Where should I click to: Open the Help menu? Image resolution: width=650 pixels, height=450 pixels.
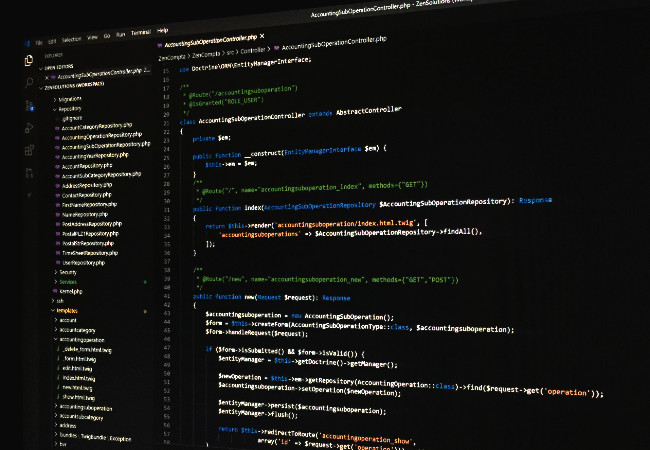[x=162, y=30]
